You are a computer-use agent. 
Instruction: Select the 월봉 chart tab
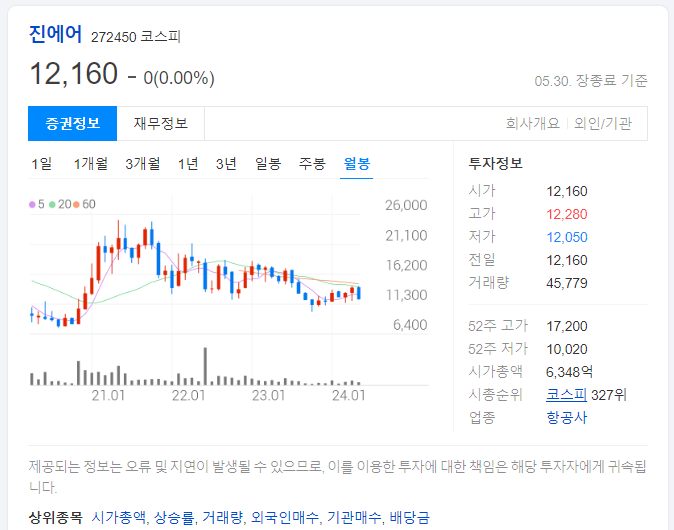point(357,164)
